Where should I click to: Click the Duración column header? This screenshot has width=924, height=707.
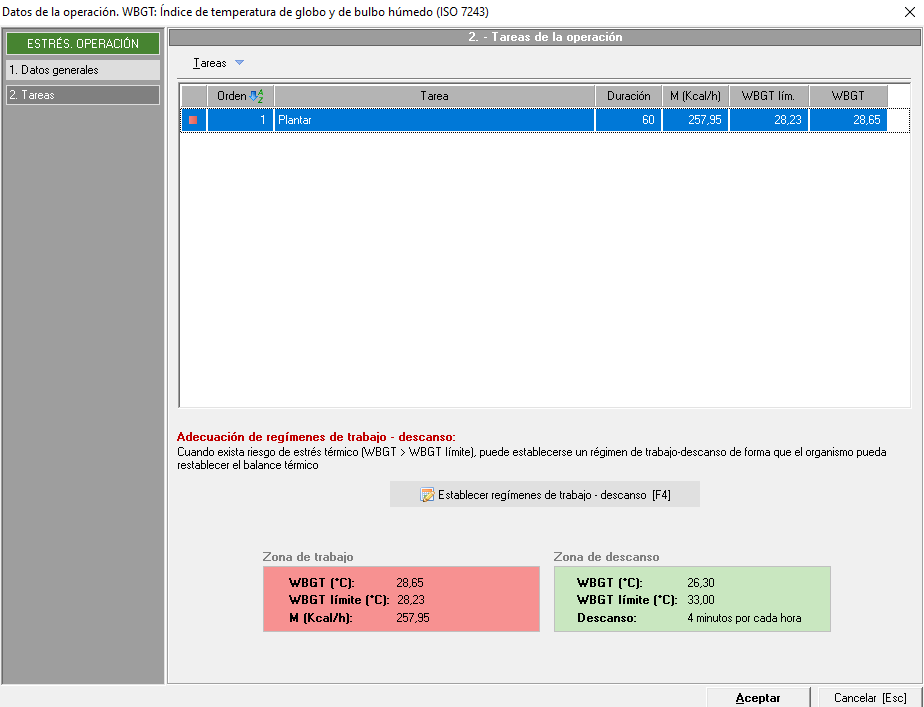click(628, 96)
